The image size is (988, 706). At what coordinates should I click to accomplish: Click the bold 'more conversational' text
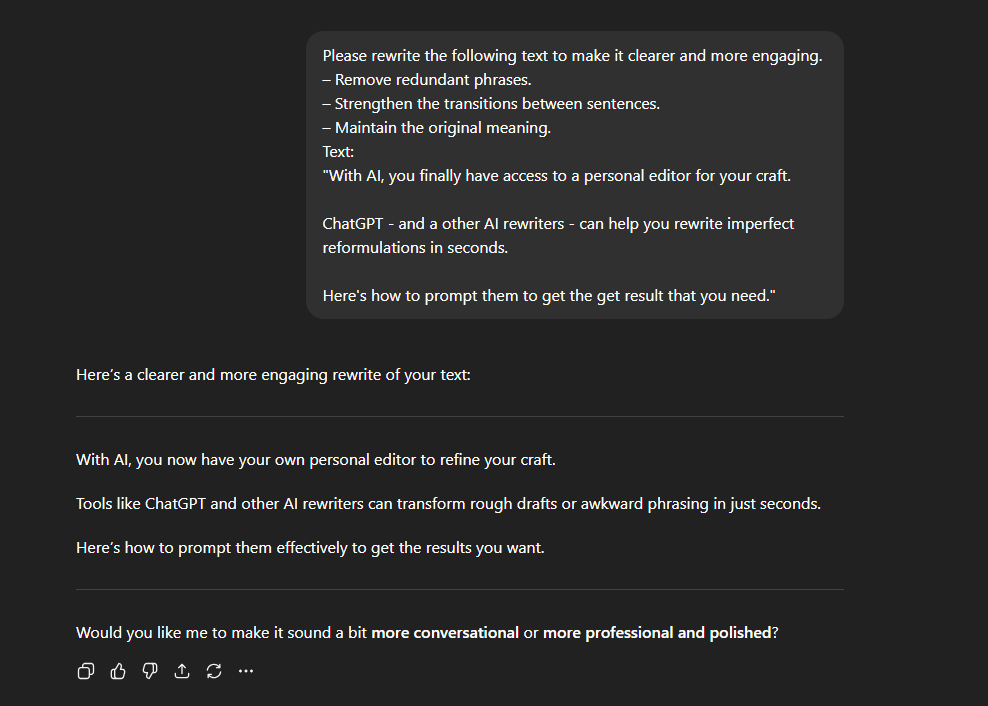[445, 633]
